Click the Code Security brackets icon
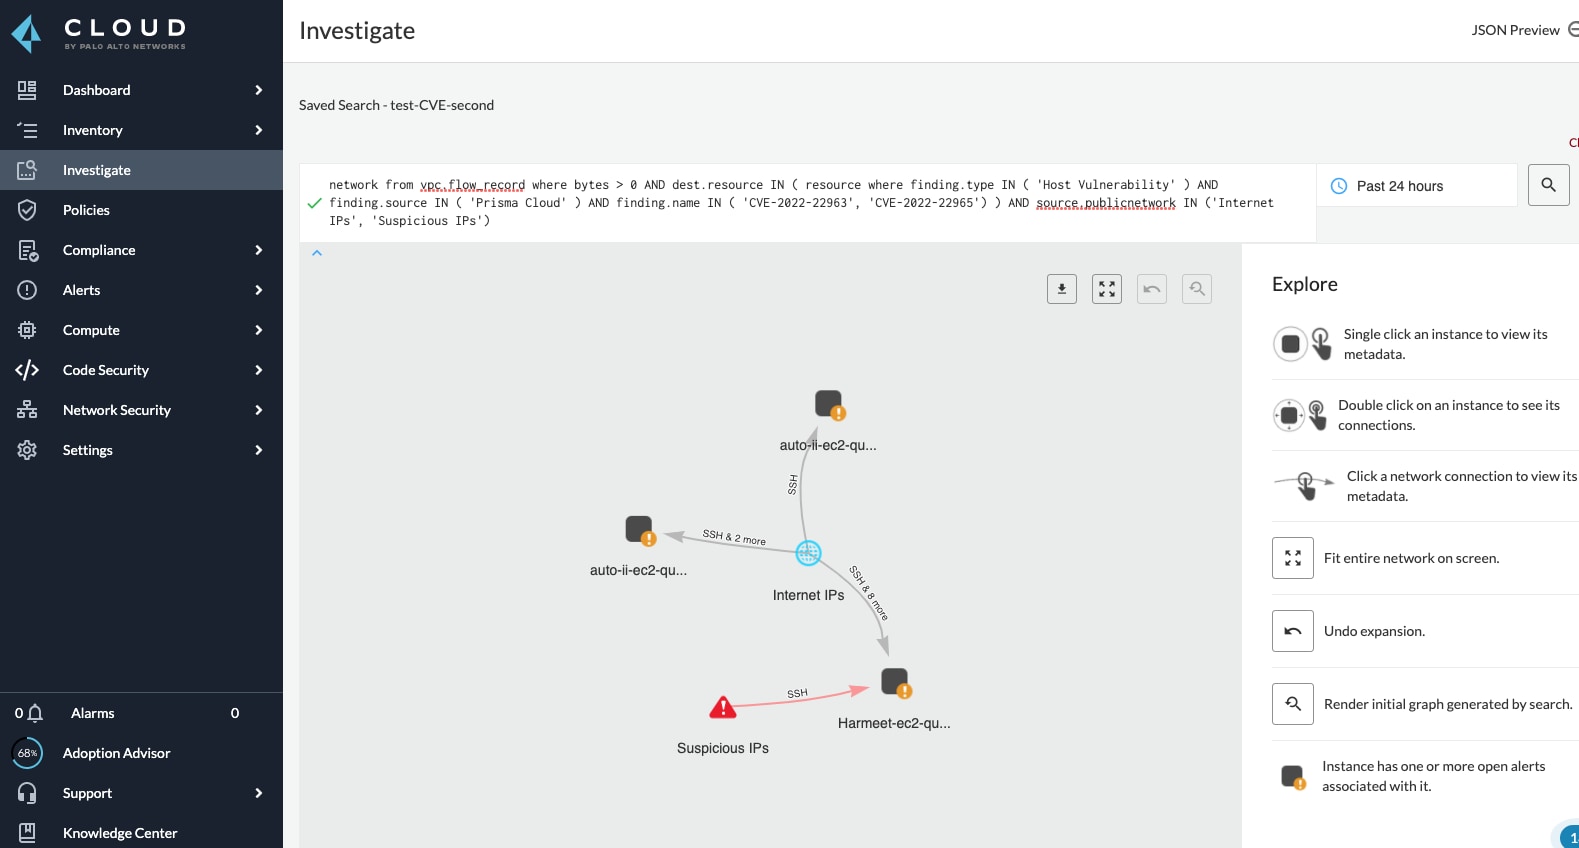The image size is (1579, 848). coord(27,370)
